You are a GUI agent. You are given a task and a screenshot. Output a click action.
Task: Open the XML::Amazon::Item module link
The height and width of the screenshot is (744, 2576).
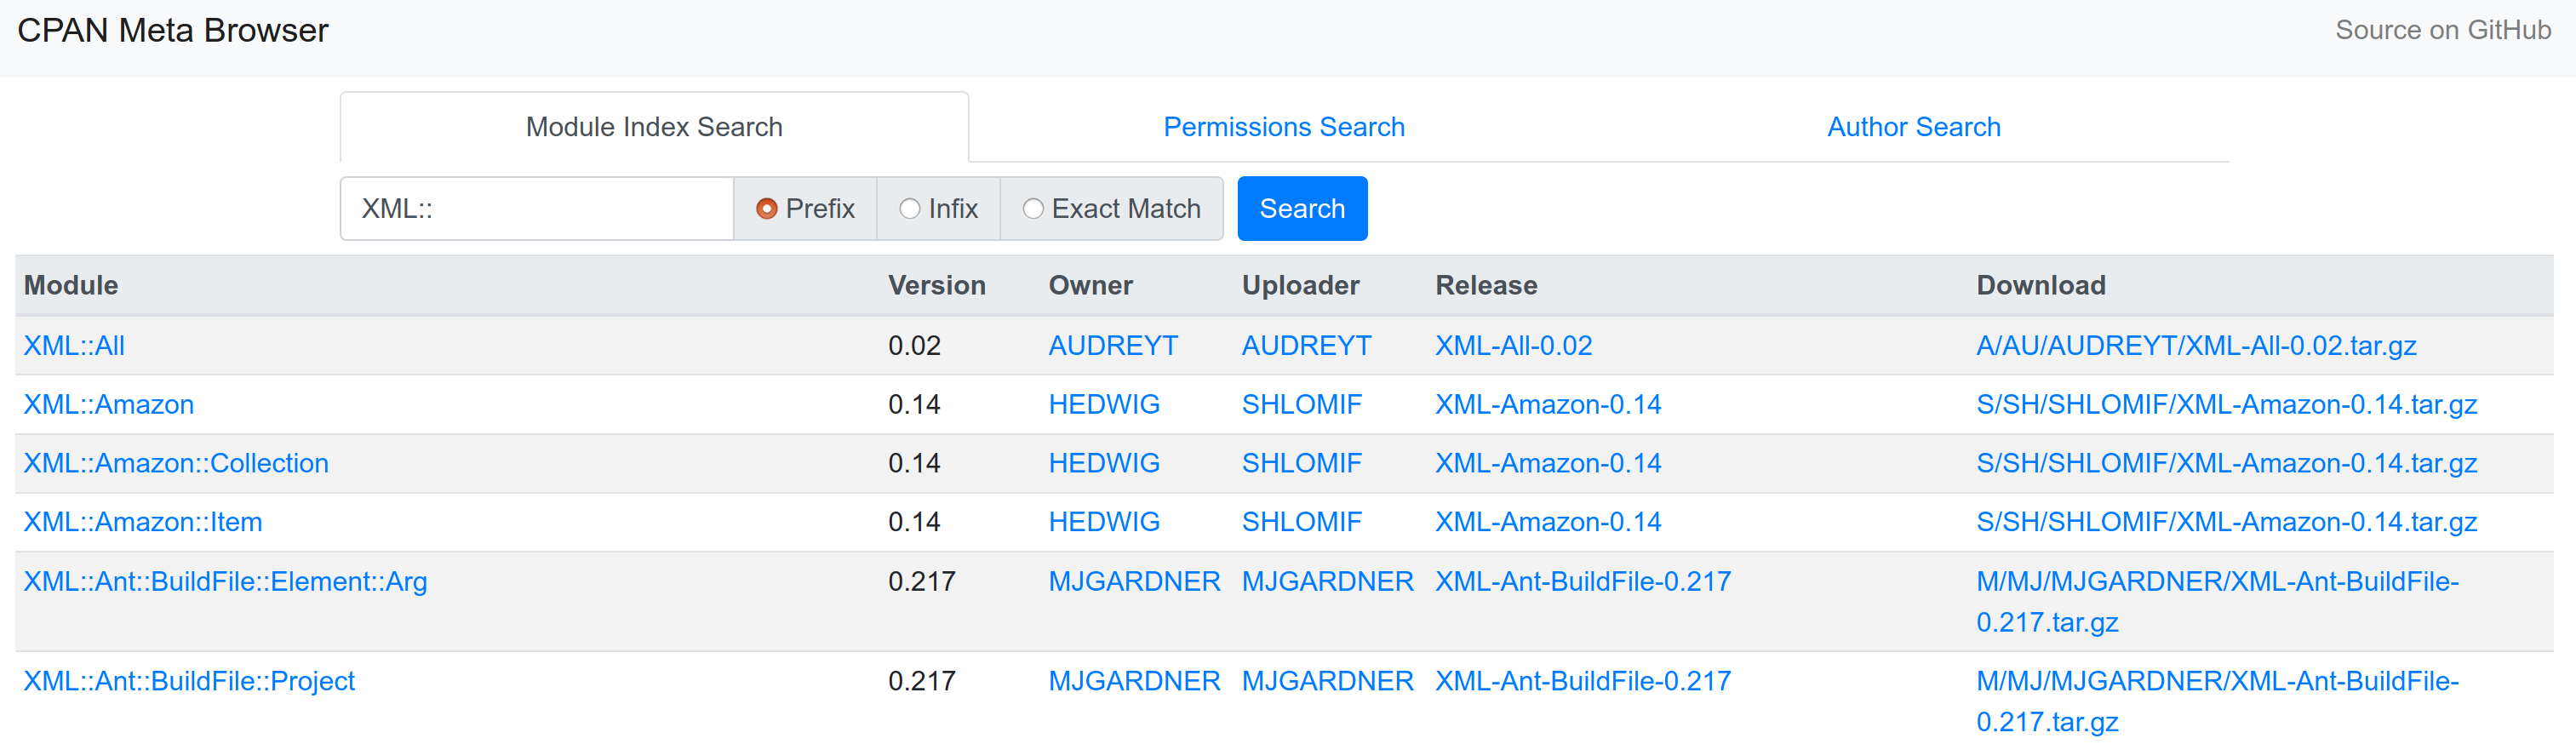tap(143, 522)
